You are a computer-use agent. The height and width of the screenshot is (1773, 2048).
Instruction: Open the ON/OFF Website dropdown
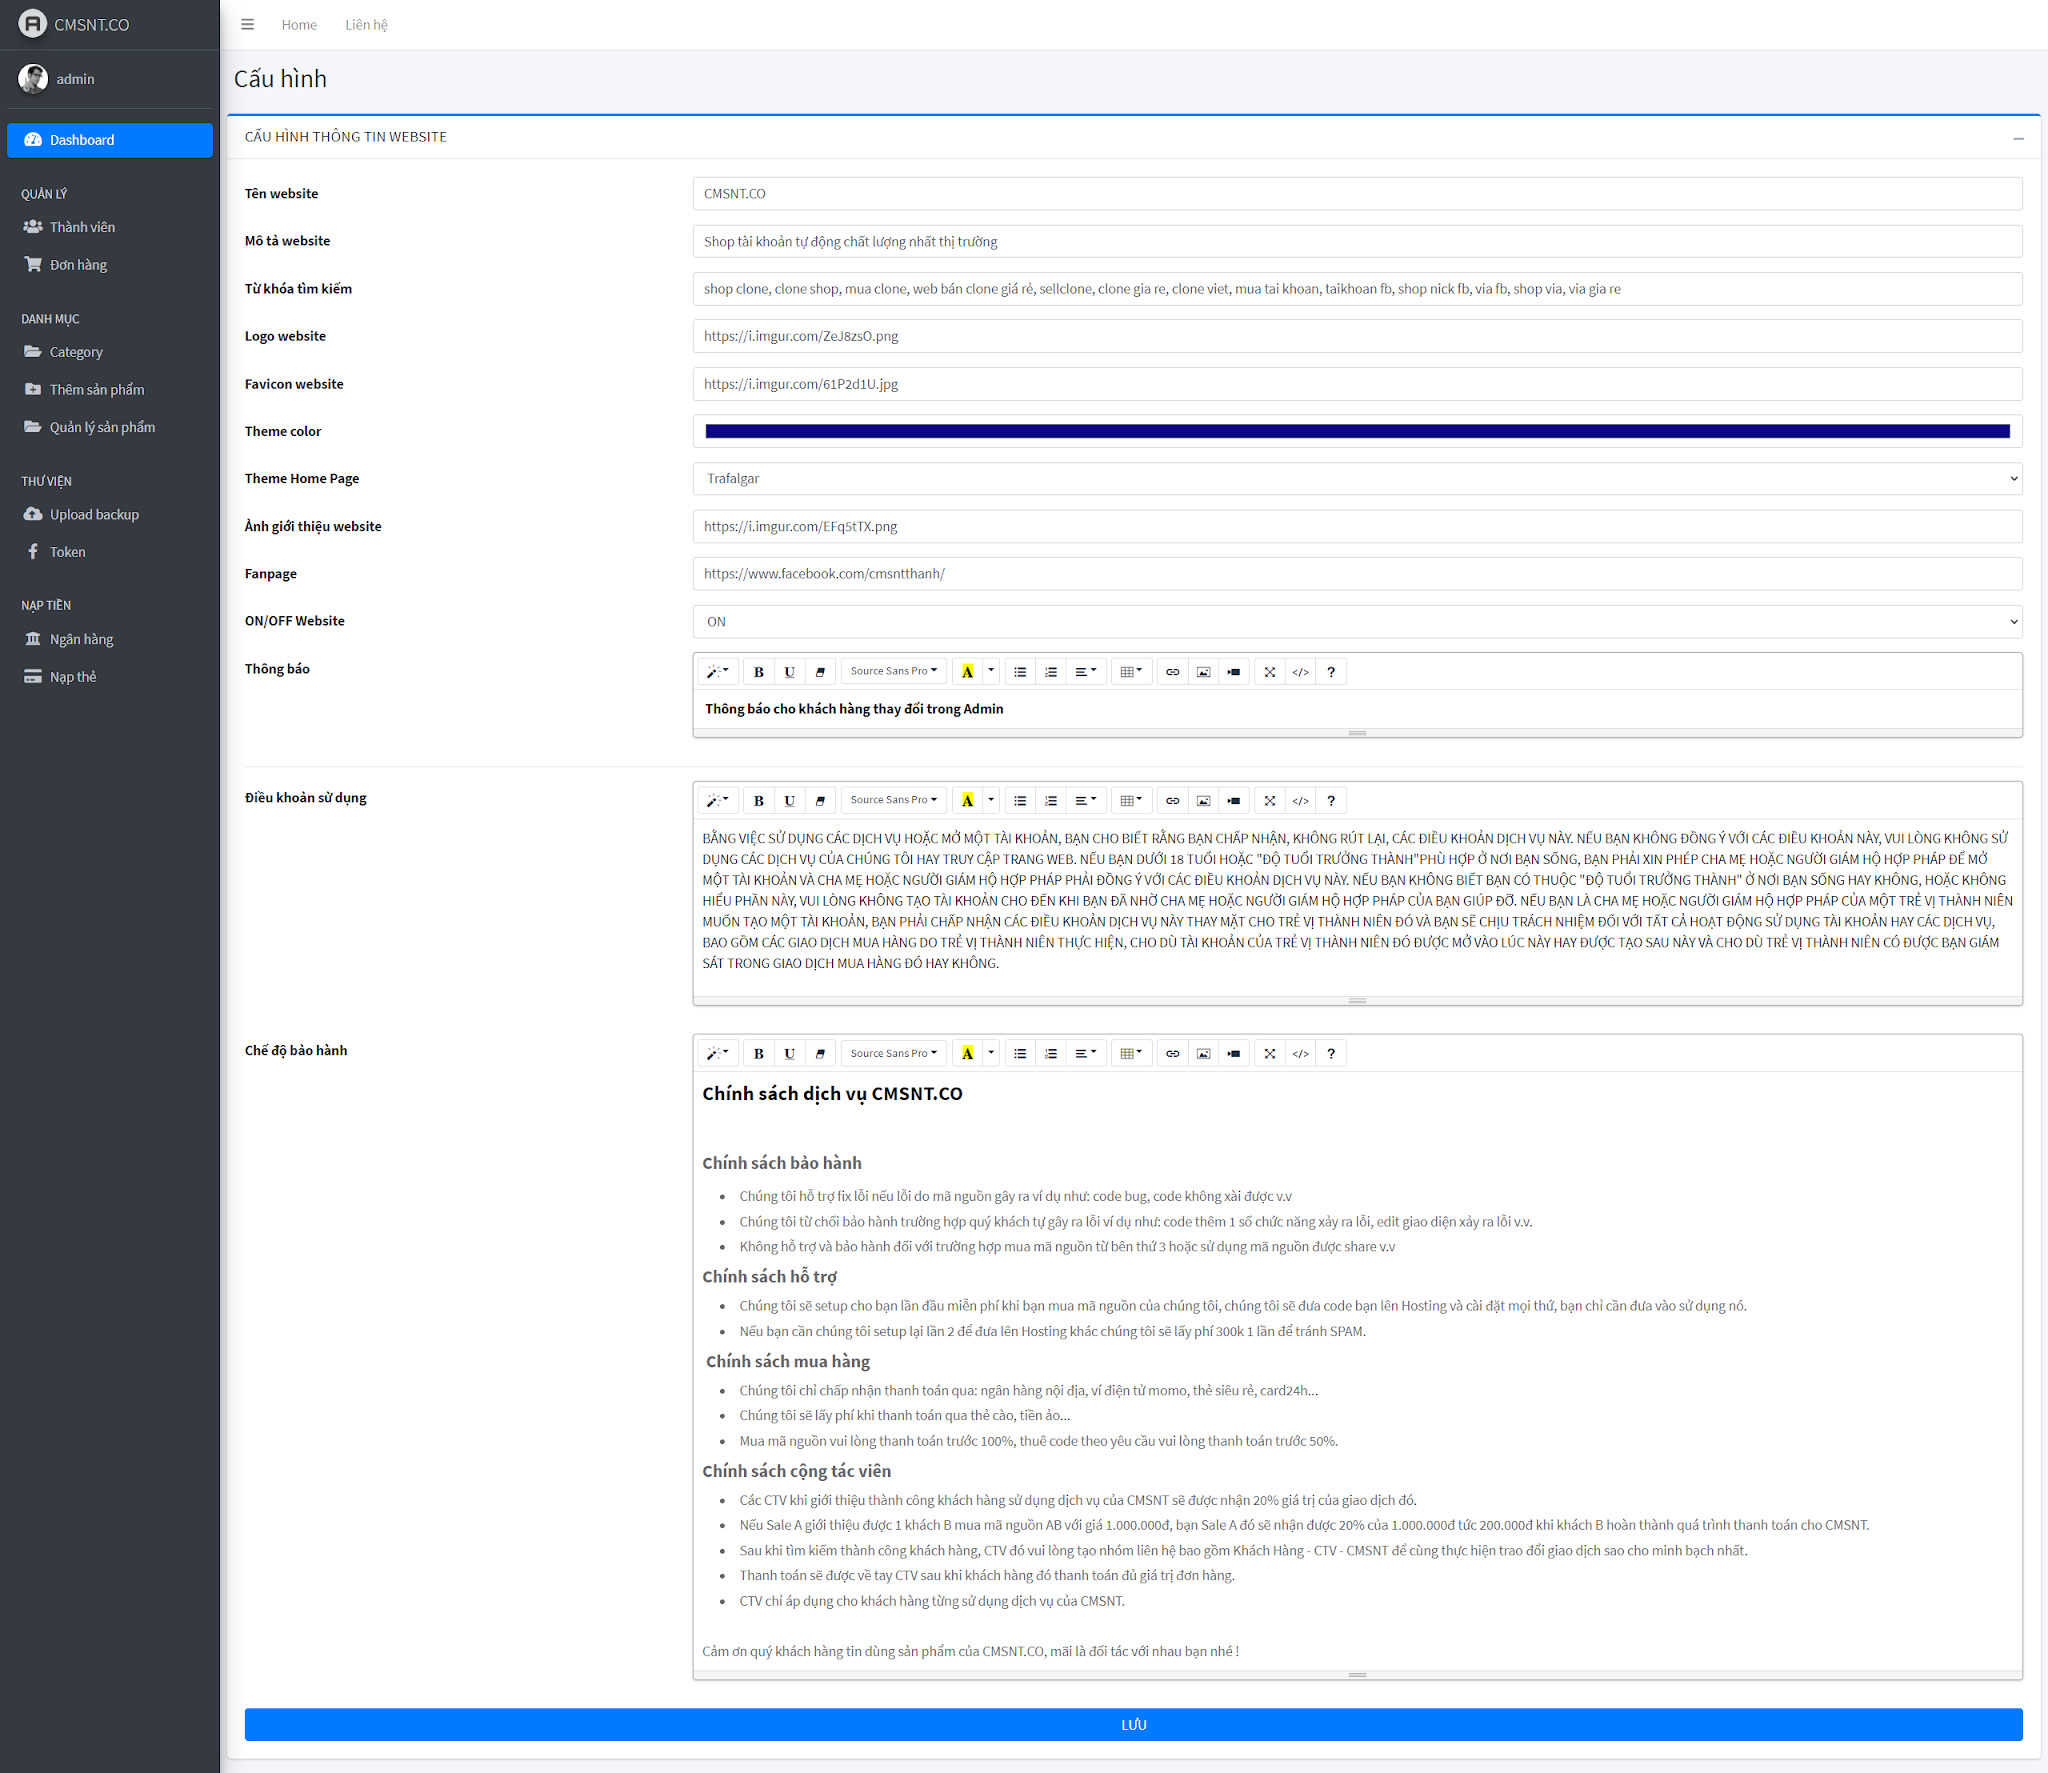(x=1357, y=622)
